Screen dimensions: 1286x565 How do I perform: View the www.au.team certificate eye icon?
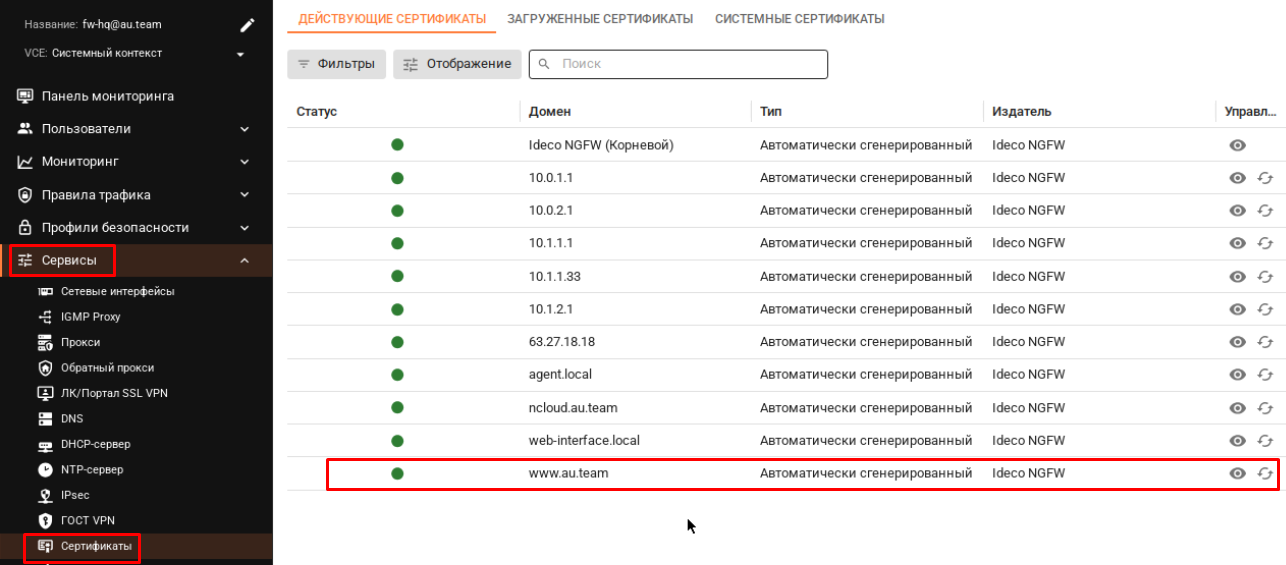(1237, 474)
